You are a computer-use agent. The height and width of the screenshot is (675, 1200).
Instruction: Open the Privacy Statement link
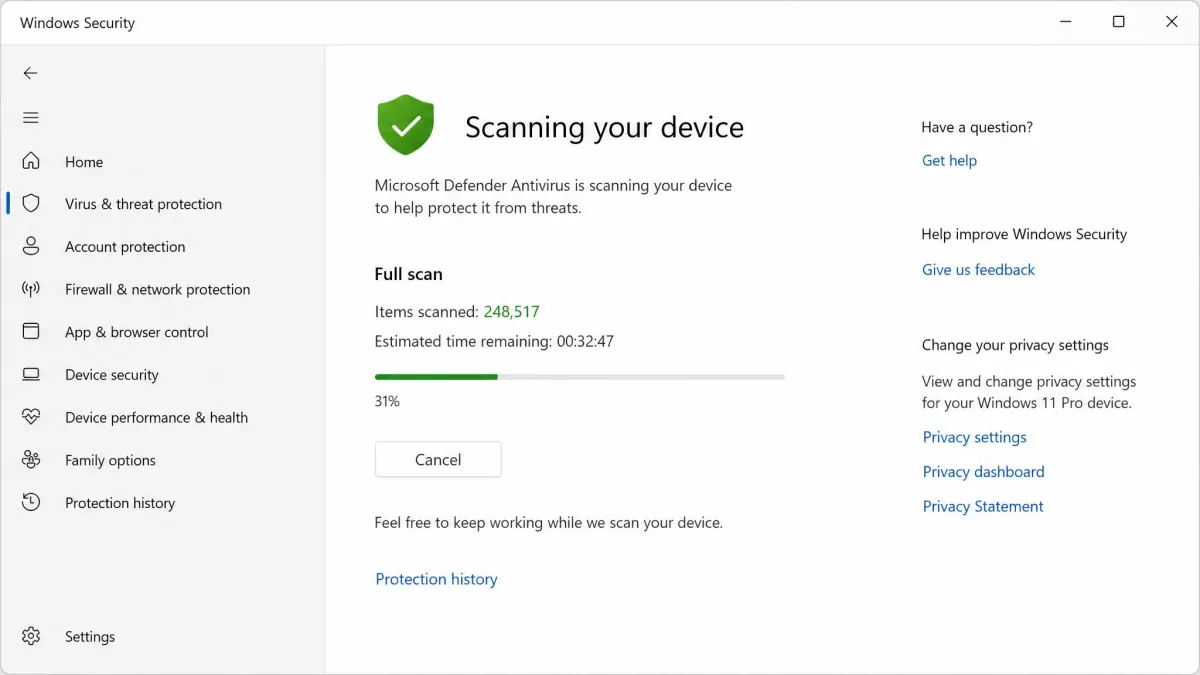983,507
